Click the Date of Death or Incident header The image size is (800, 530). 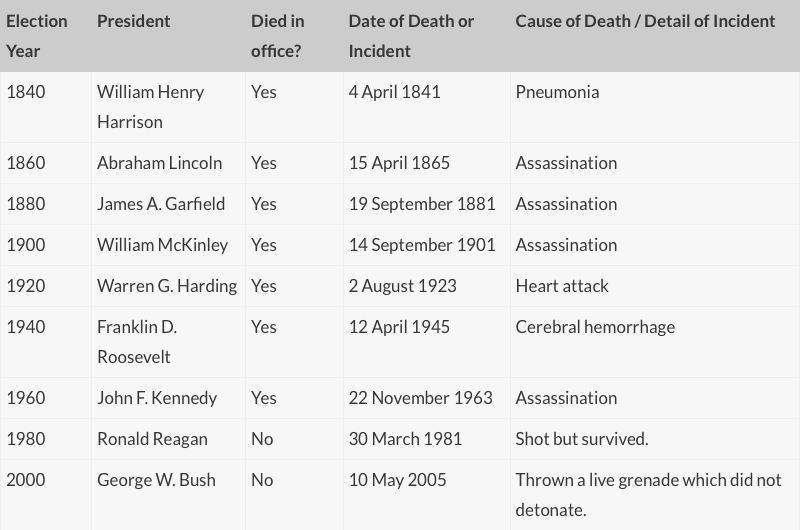pos(411,35)
